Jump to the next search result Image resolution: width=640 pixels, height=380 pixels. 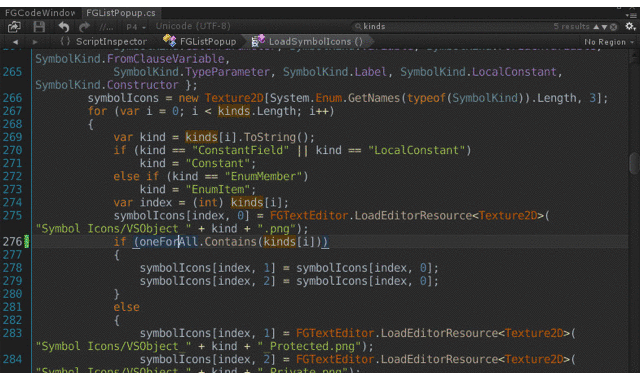[x=604, y=27]
